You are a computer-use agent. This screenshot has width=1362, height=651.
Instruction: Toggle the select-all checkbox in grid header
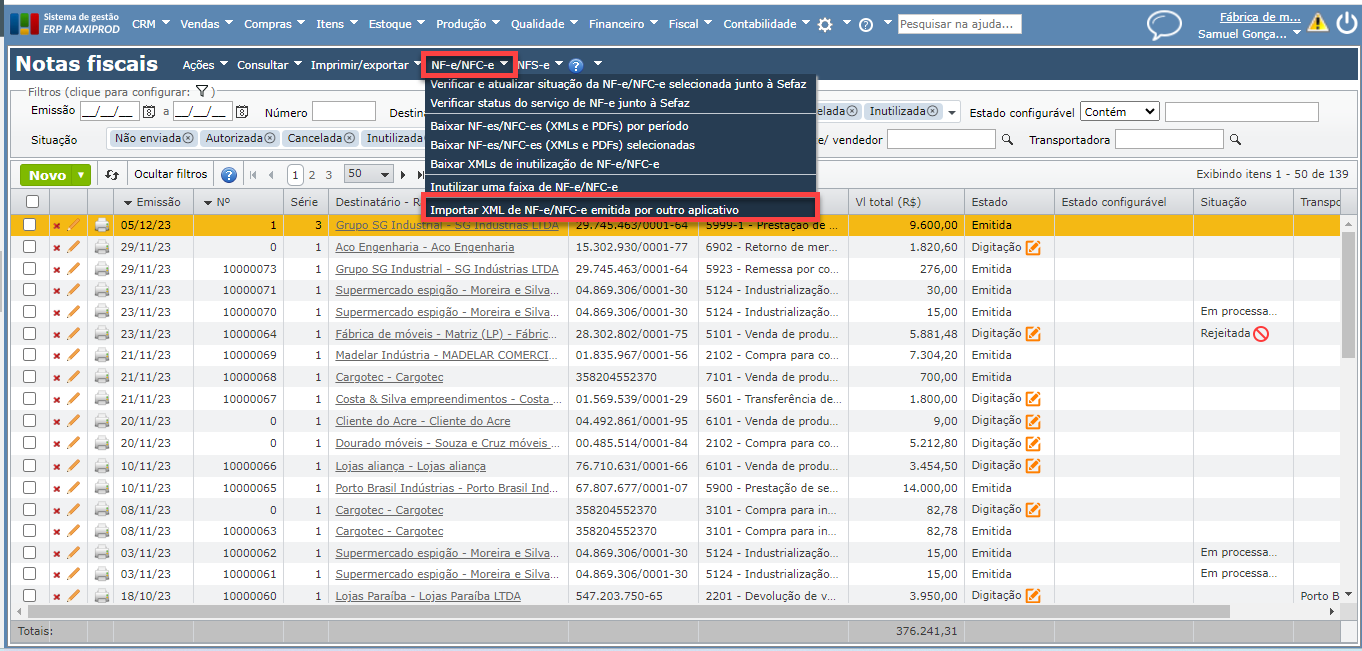point(31,202)
